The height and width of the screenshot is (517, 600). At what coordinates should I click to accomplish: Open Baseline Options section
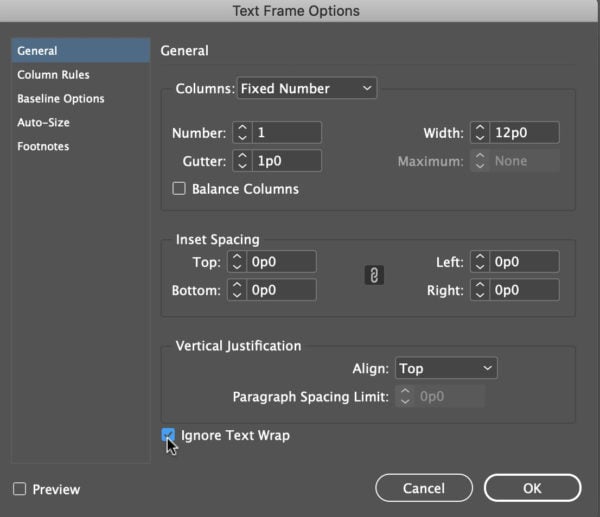click(60, 99)
